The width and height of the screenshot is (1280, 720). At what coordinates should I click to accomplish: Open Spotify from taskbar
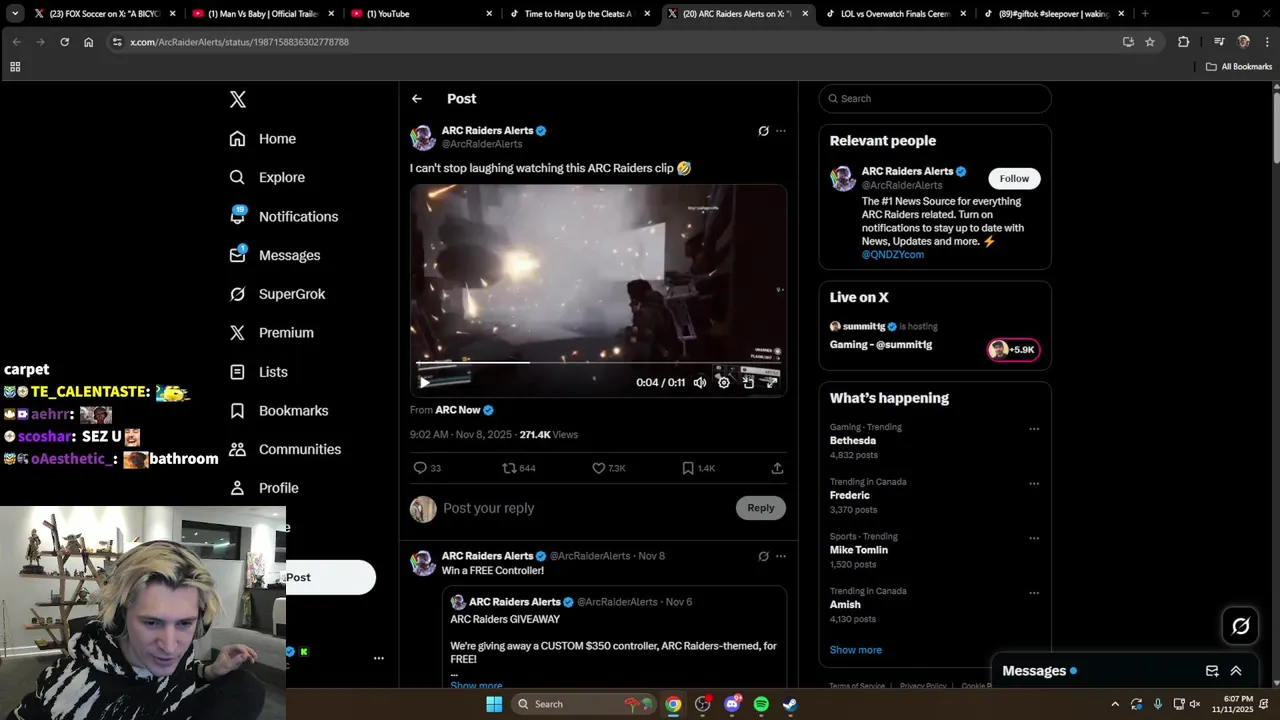tap(761, 704)
